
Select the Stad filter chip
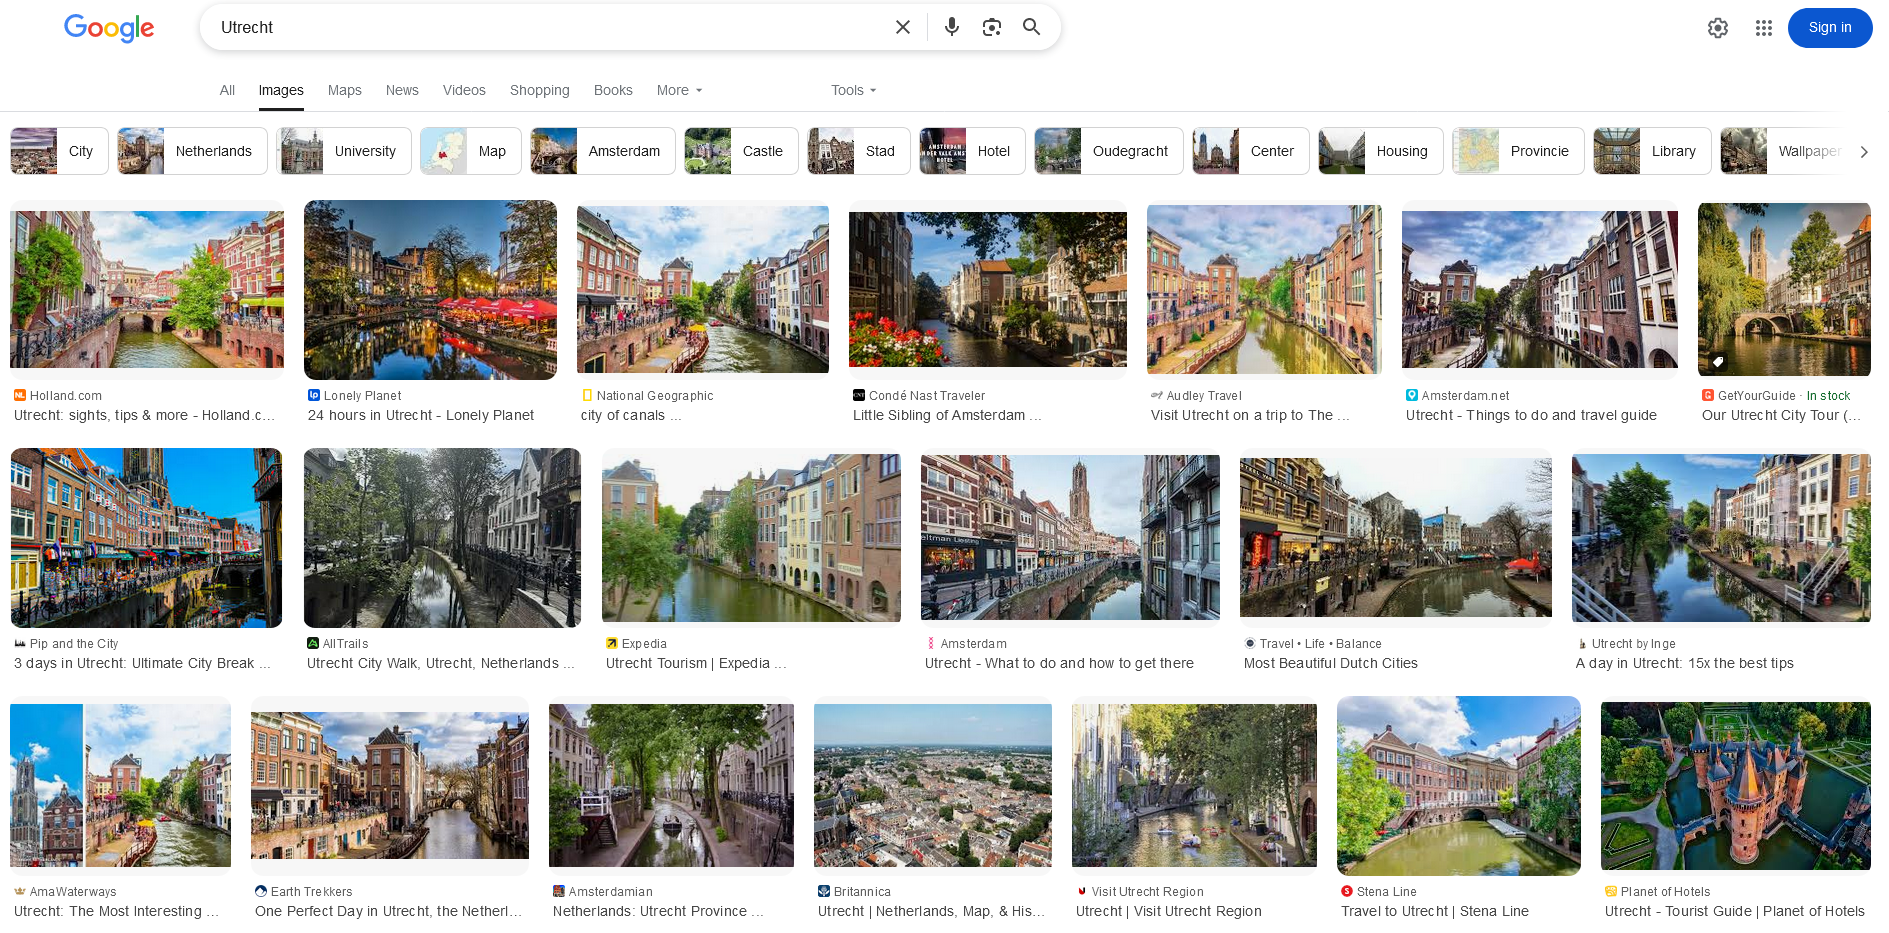coord(859,151)
